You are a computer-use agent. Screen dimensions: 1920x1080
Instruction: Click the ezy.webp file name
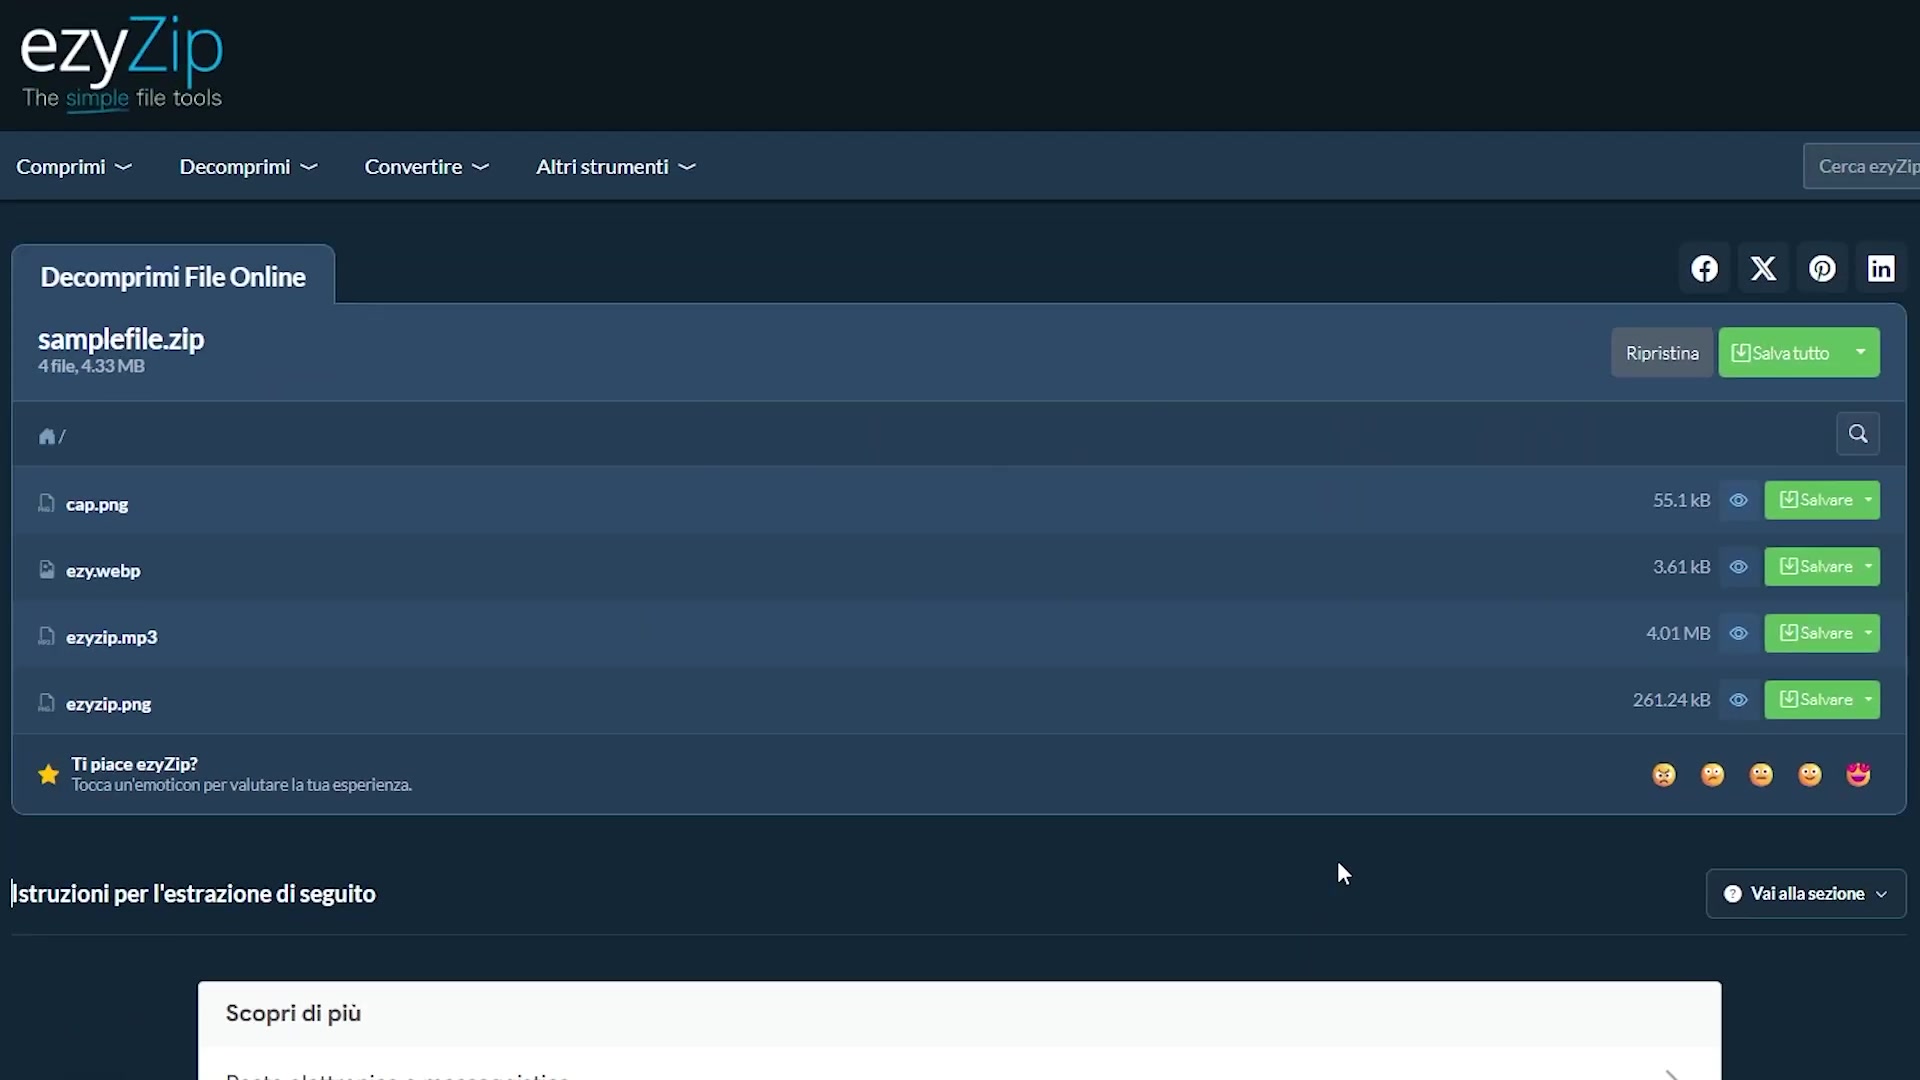click(x=103, y=571)
